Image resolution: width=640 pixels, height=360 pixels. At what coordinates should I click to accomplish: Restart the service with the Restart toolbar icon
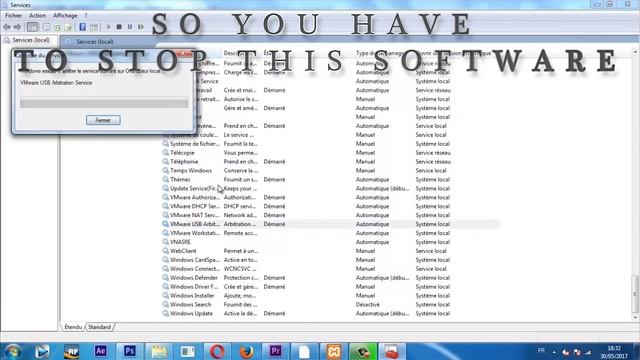(x=141, y=27)
